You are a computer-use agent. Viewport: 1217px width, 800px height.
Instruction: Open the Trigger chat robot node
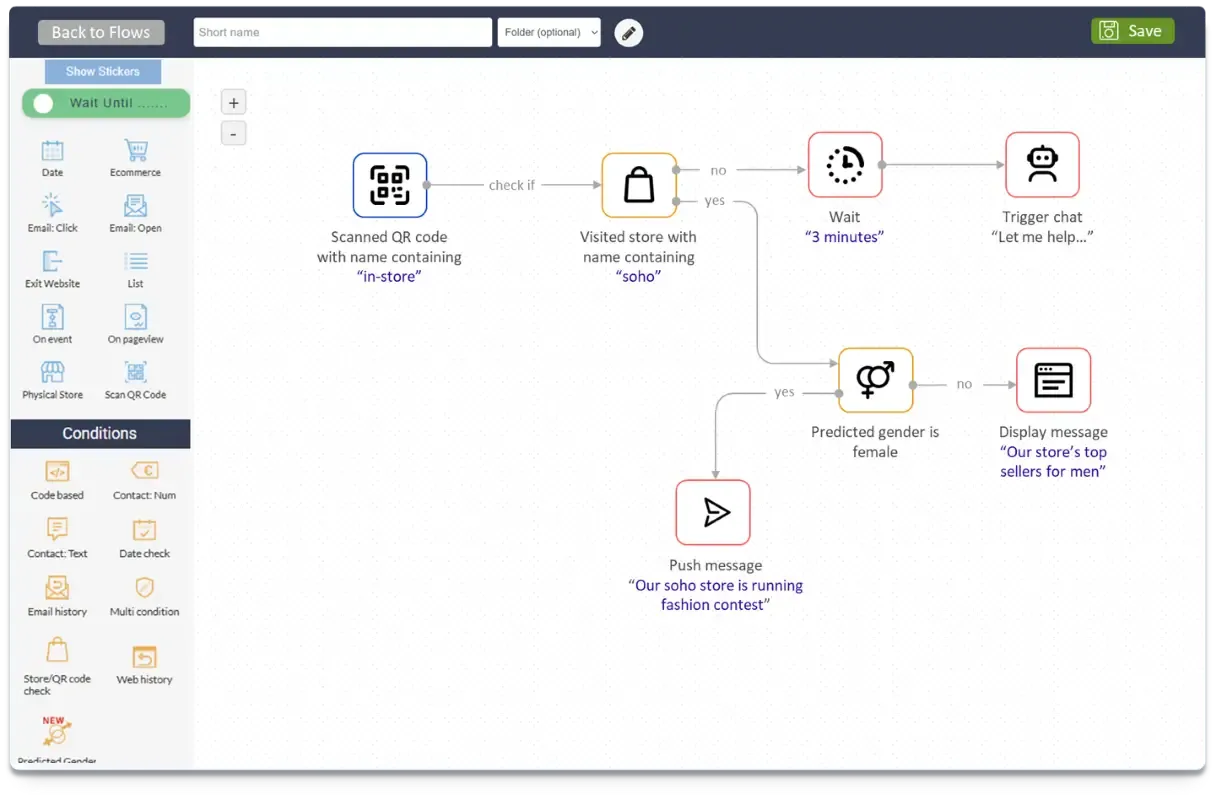pyautogui.click(x=1043, y=165)
